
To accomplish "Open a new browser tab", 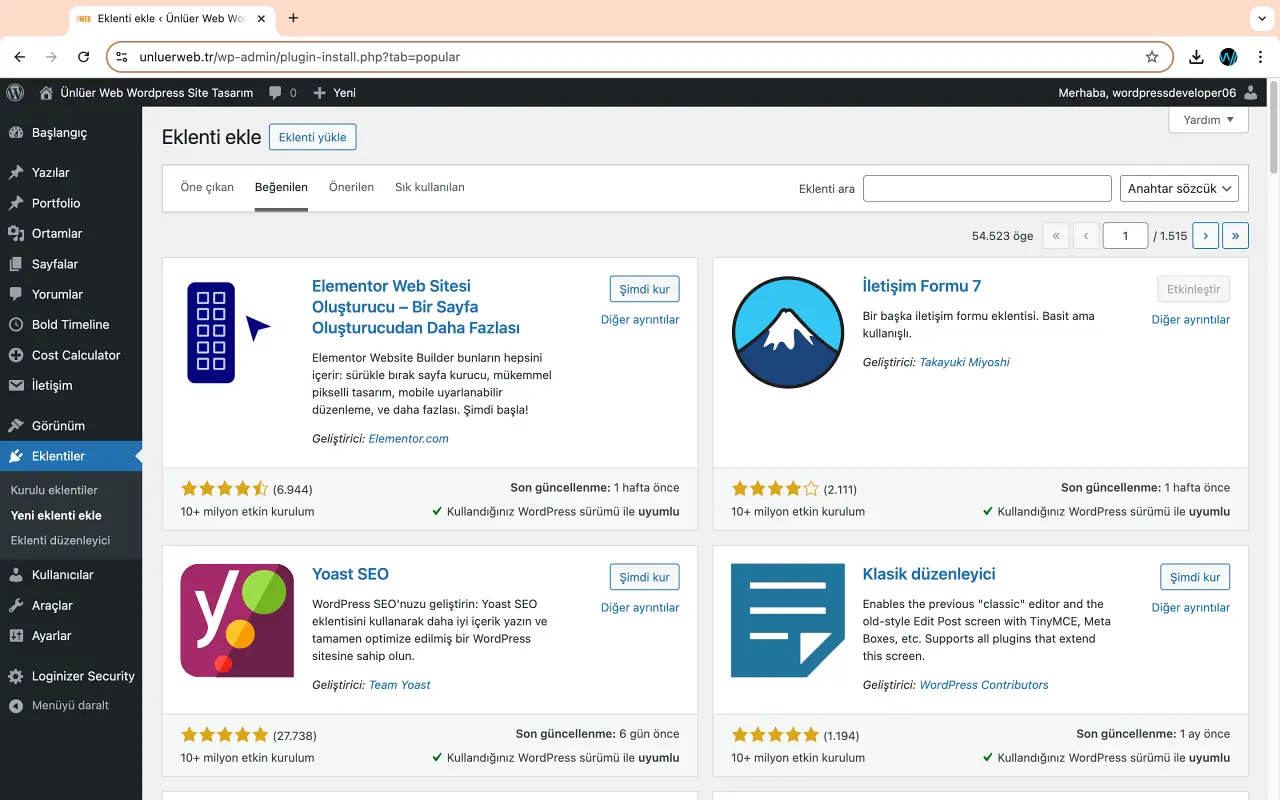I will click(293, 18).
